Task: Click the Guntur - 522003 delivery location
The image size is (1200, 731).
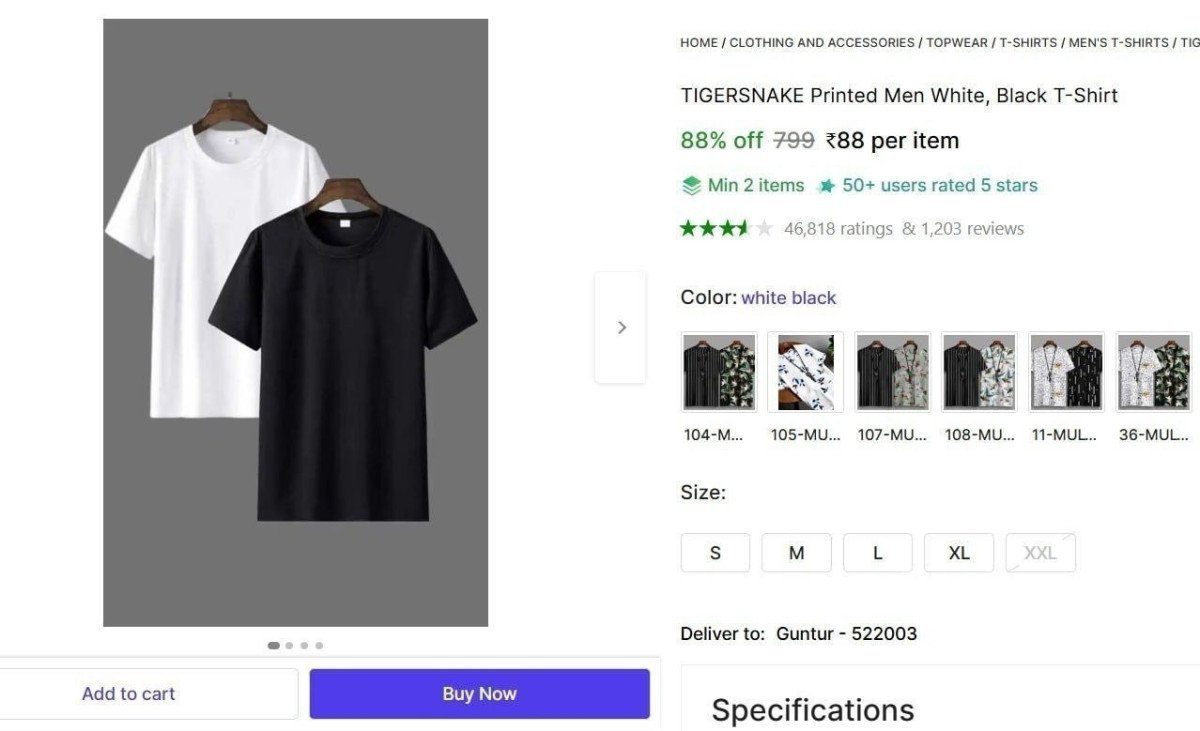Action: [846, 633]
